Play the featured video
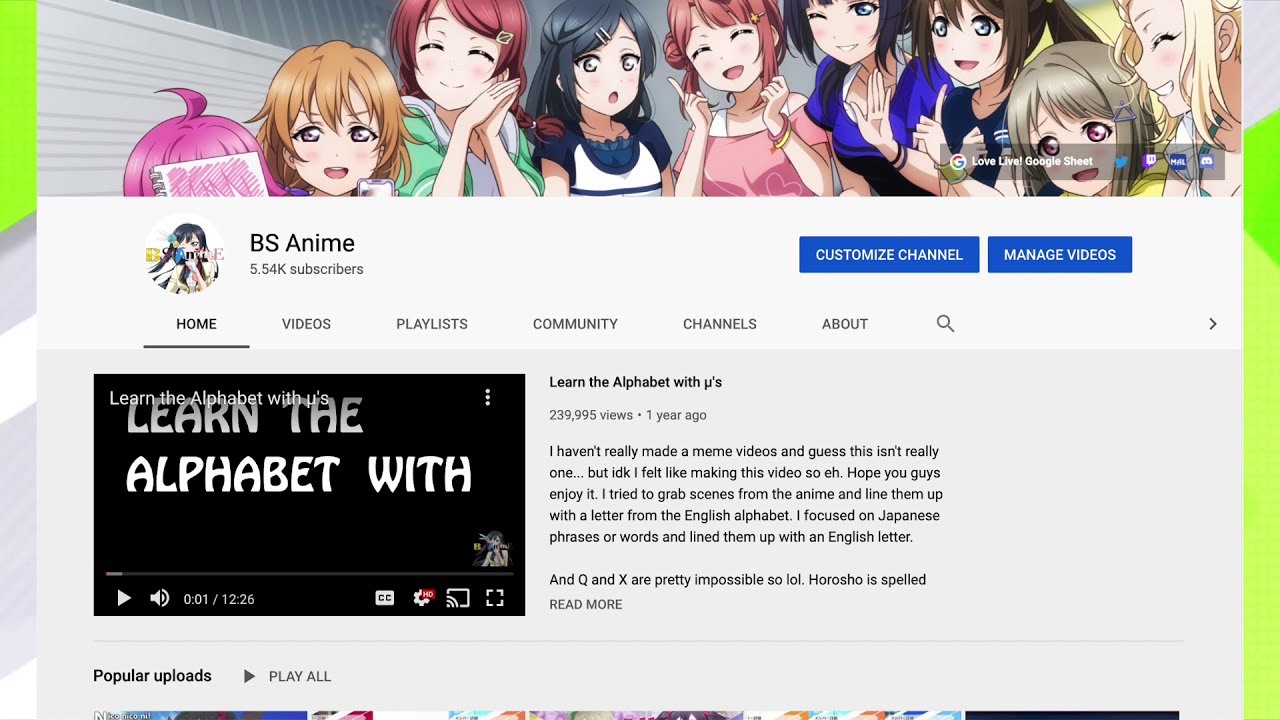1280x720 pixels. 124,598
